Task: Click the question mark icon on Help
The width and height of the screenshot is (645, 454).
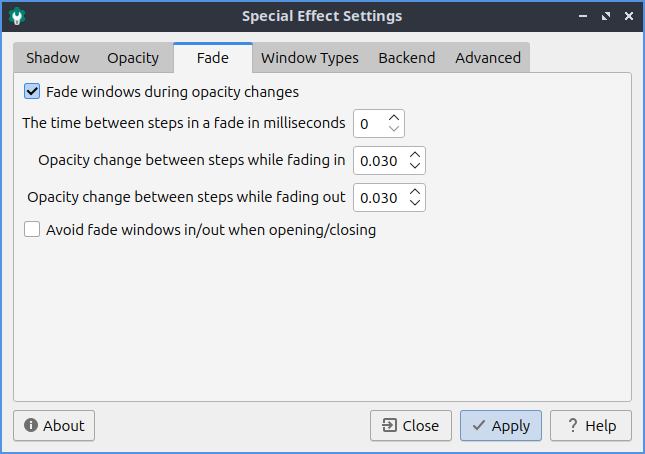Action: click(569, 426)
